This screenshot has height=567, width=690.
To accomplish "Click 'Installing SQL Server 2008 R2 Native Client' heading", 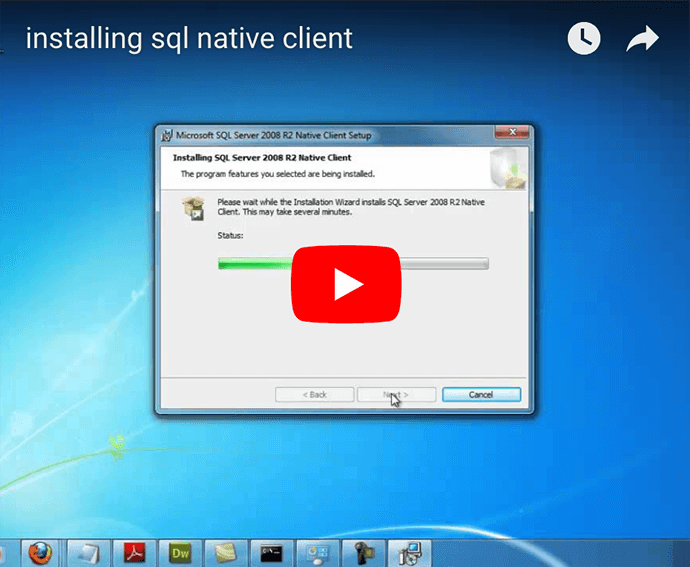I will click(x=262, y=158).
